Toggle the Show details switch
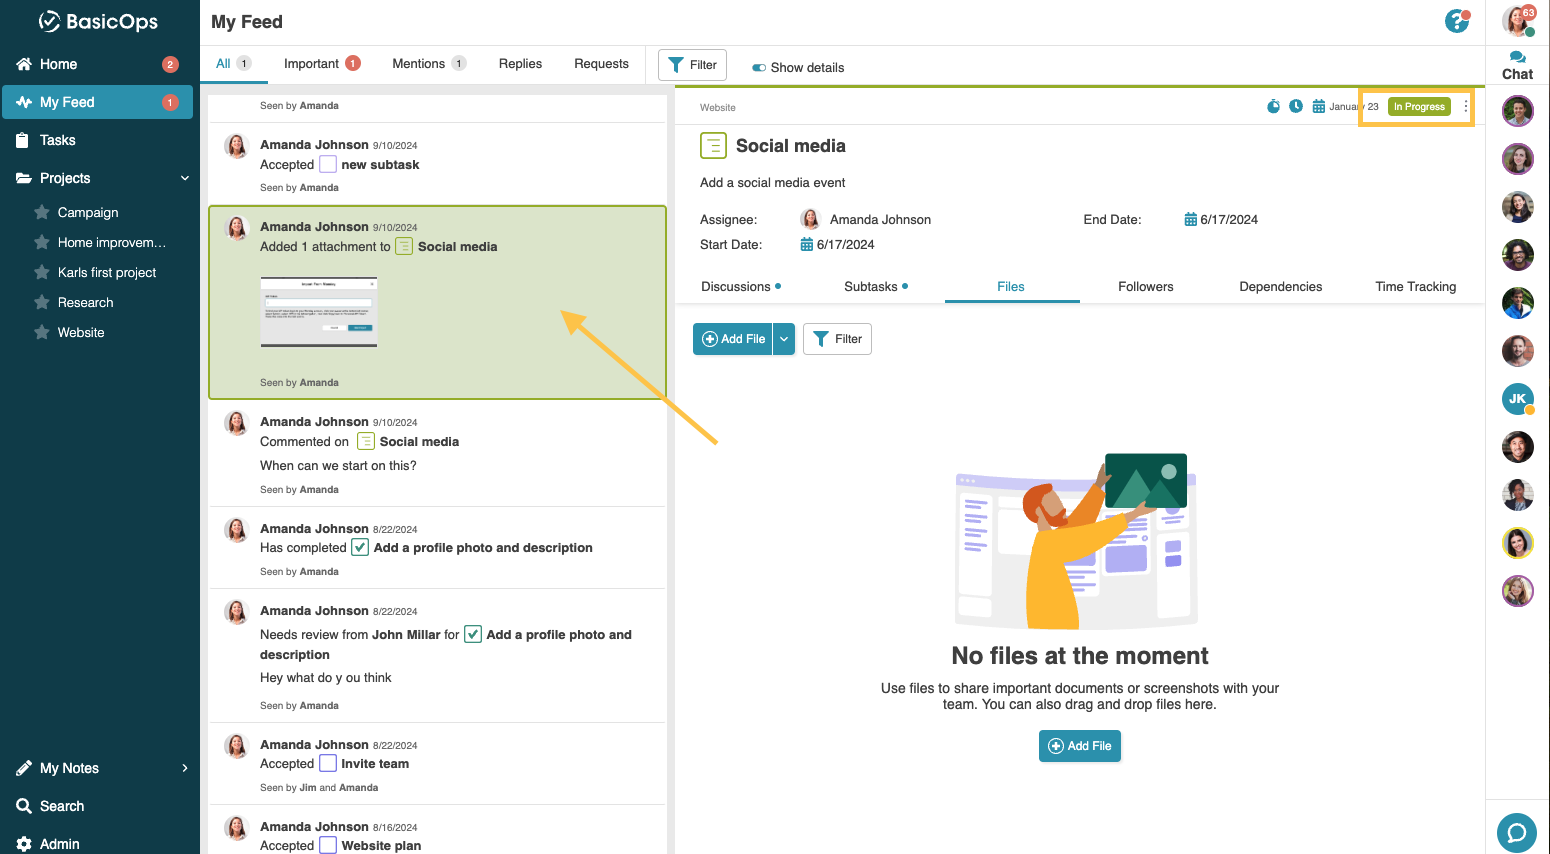 pos(759,68)
